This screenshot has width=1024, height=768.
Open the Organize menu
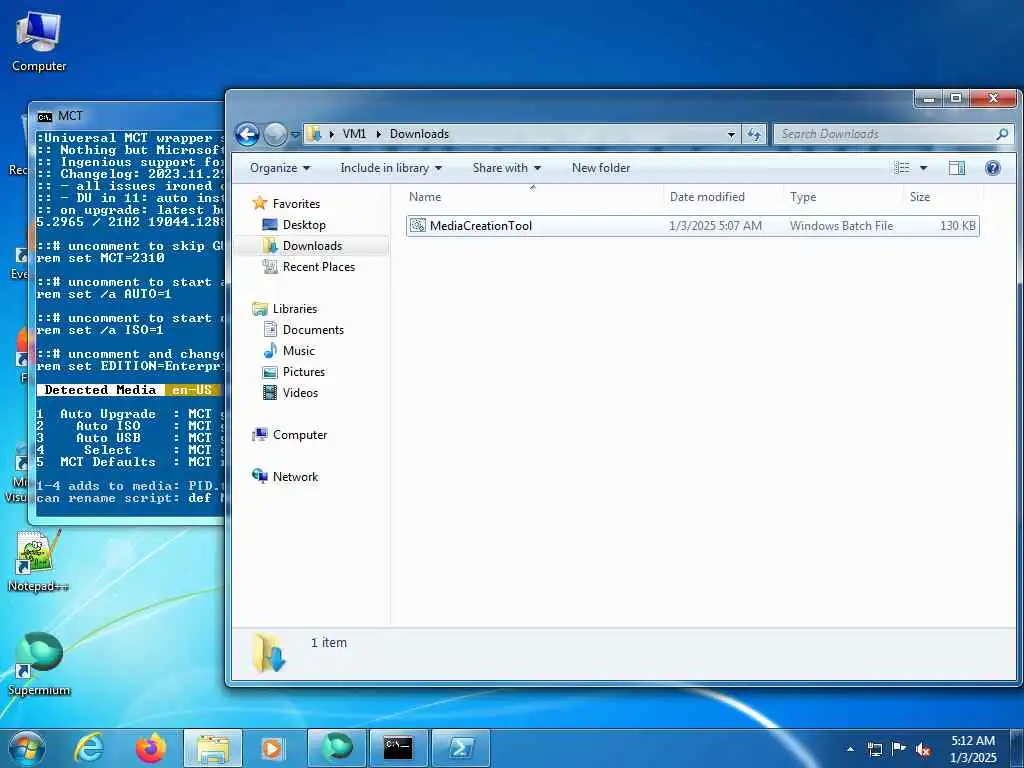click(280, 168)
